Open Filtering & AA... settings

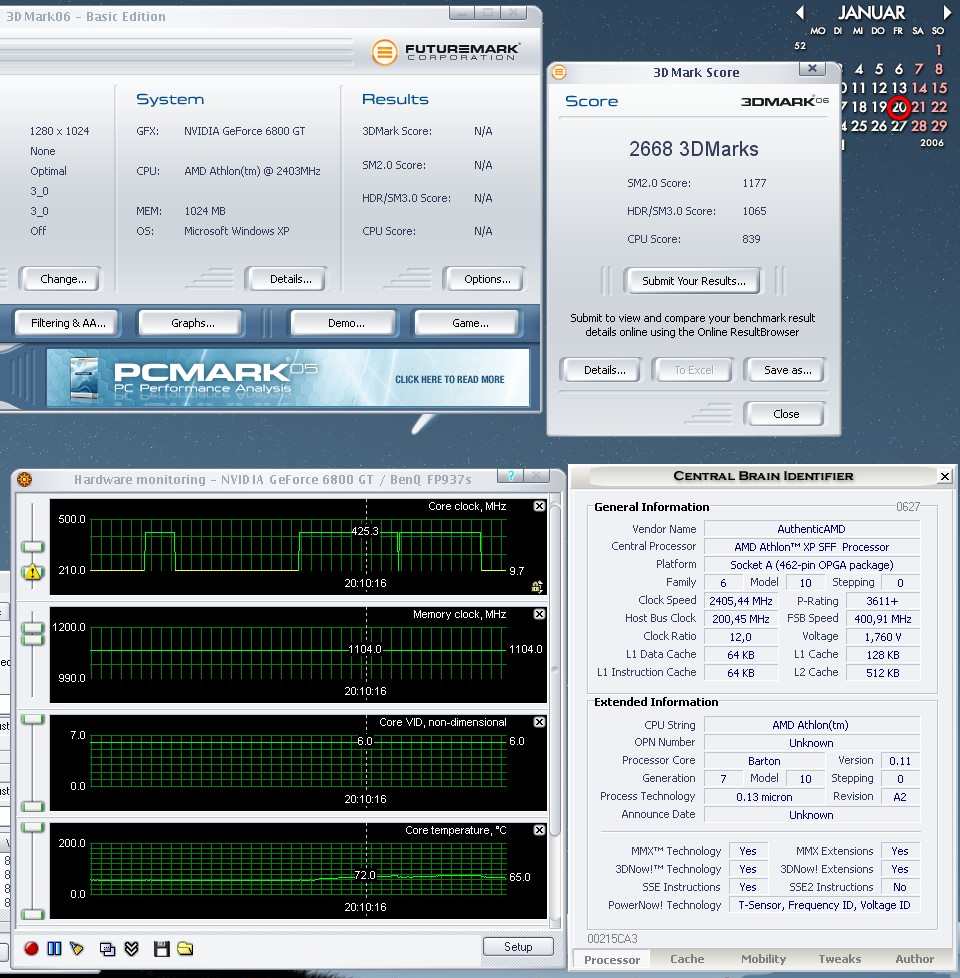click(x=68, y=323)
